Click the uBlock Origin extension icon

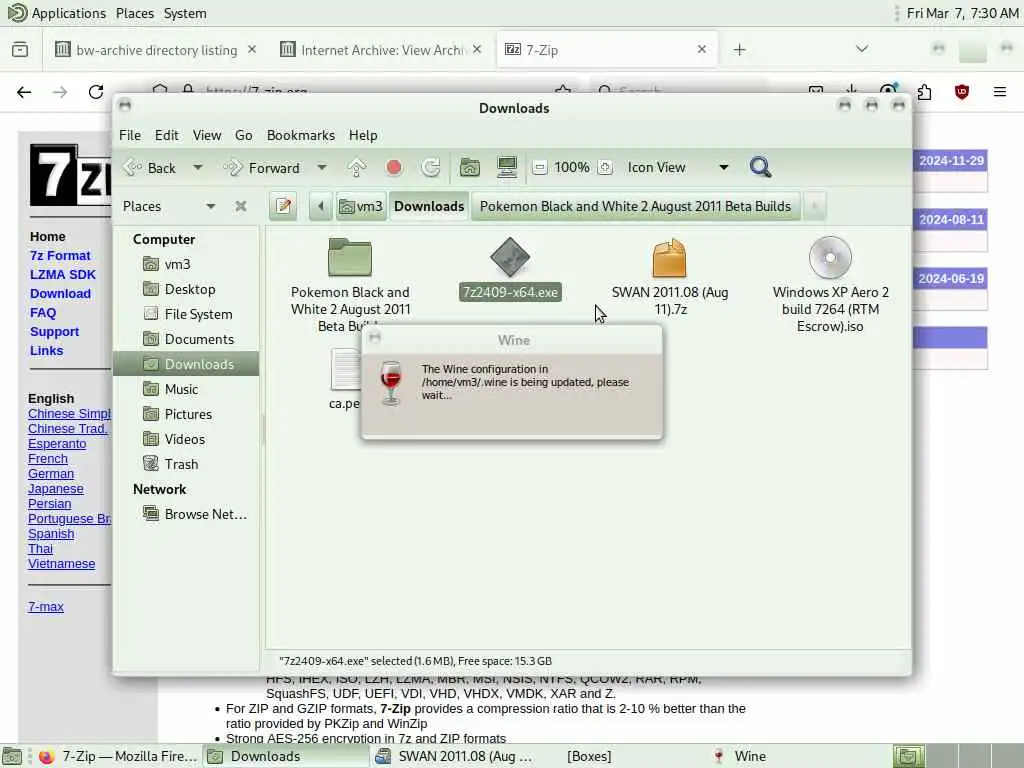[961, 92]
